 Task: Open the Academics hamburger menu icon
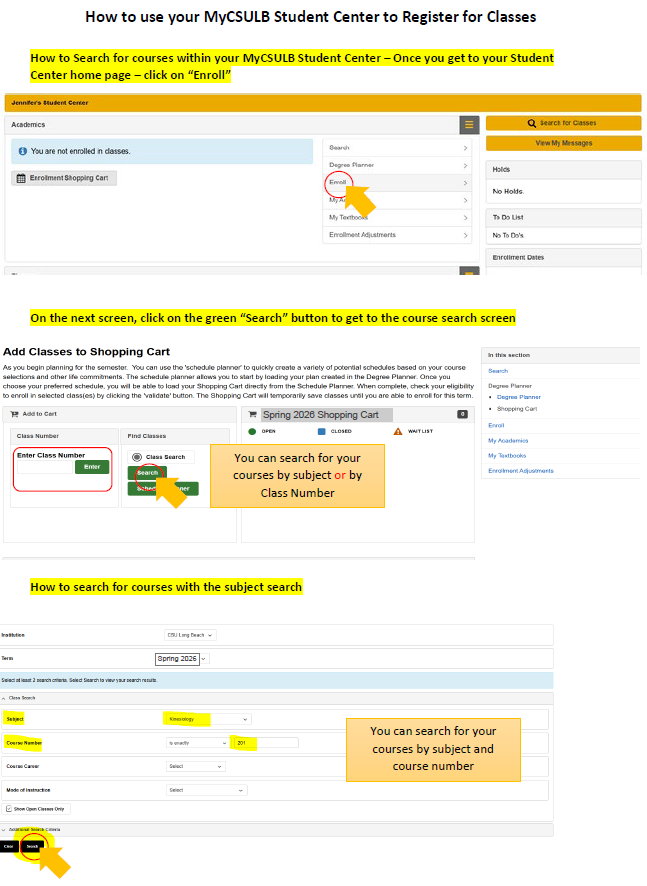click(469, 125)
